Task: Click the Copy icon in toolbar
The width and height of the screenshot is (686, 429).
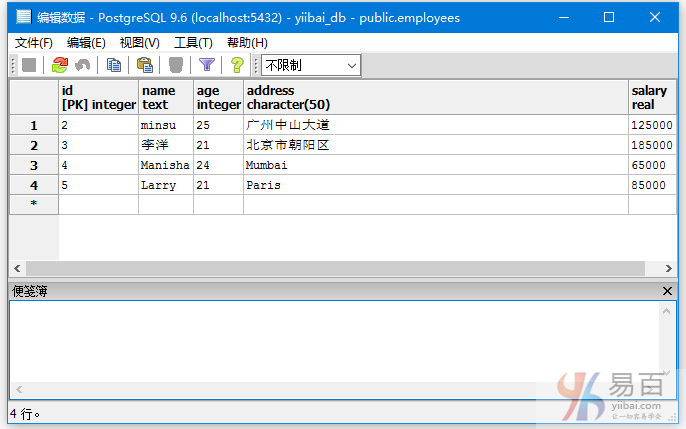Action: 114,65
